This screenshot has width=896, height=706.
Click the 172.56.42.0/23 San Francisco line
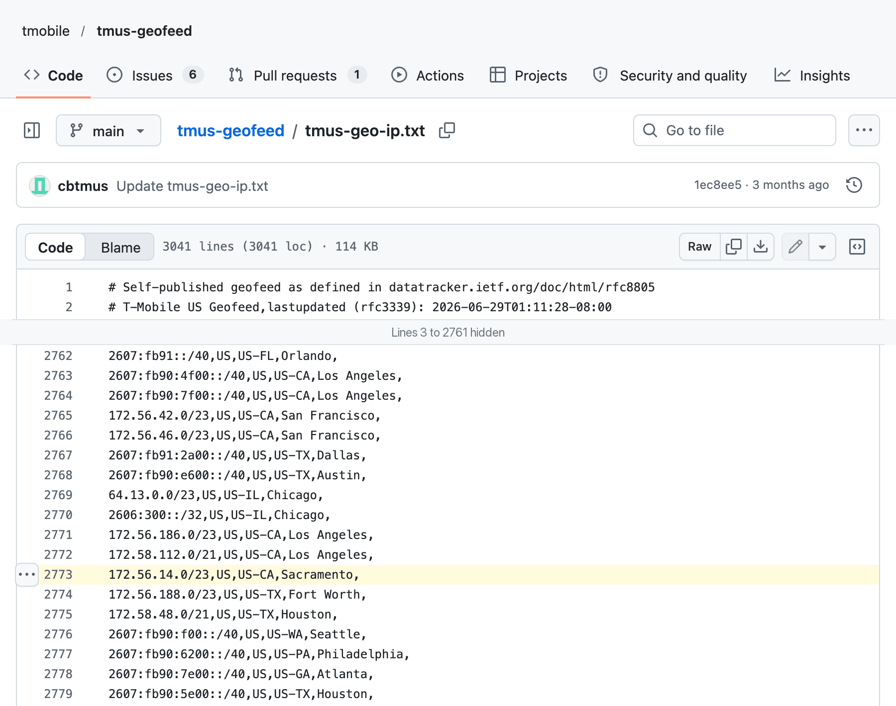click(245, 416)
